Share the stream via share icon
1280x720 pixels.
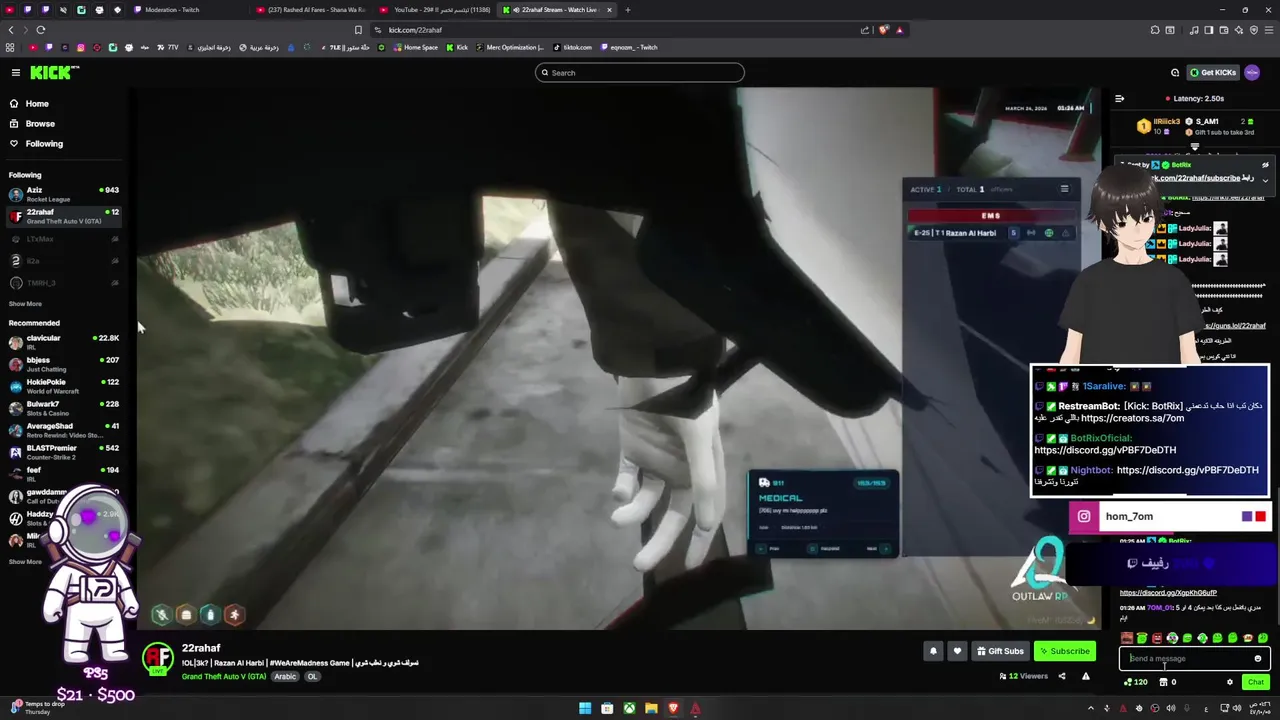click(x=1062, y=676)
